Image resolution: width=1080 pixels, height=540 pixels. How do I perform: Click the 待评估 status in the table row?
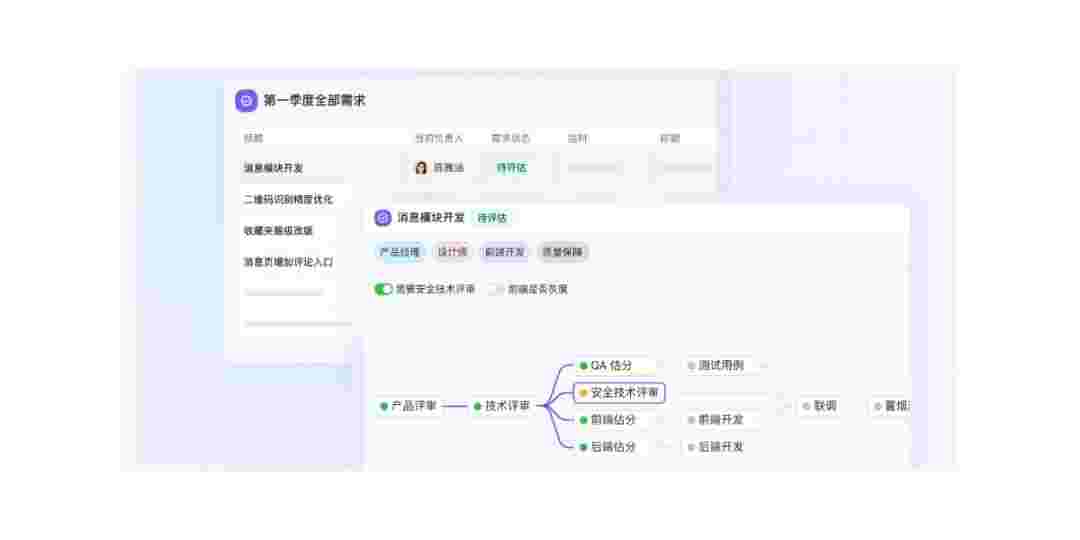[x=512, y=167]
